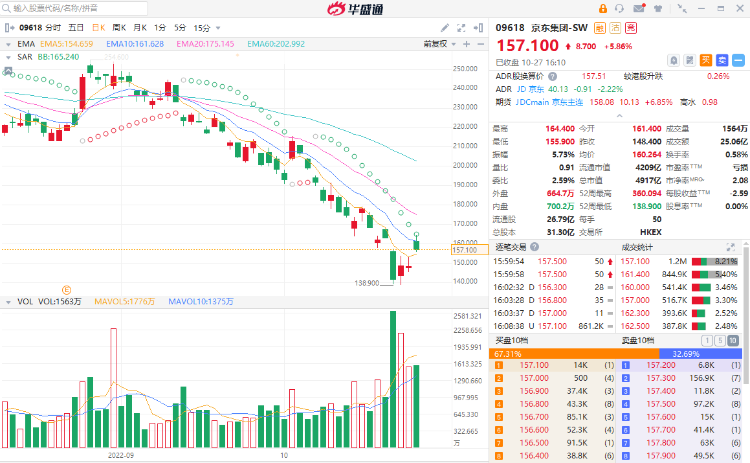Select the 月K monthly chart tab
This screenshot has height=463, width=750.
pos(140,28)
